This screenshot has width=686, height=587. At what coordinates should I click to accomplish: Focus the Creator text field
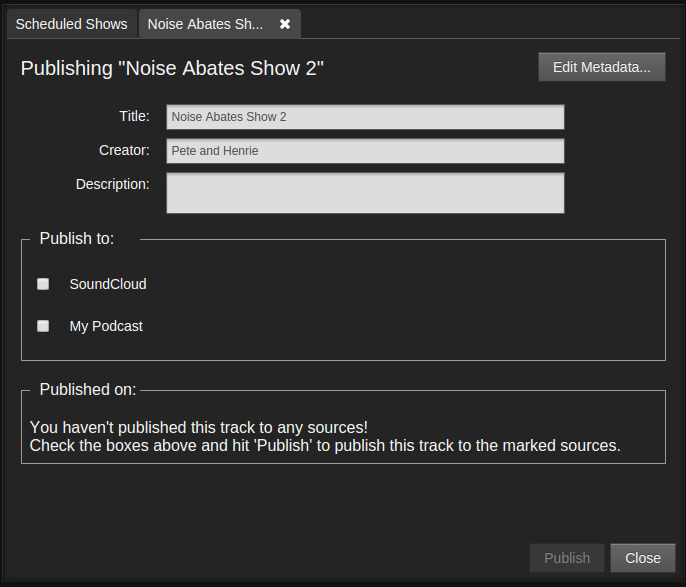click(x=365, y=151)
